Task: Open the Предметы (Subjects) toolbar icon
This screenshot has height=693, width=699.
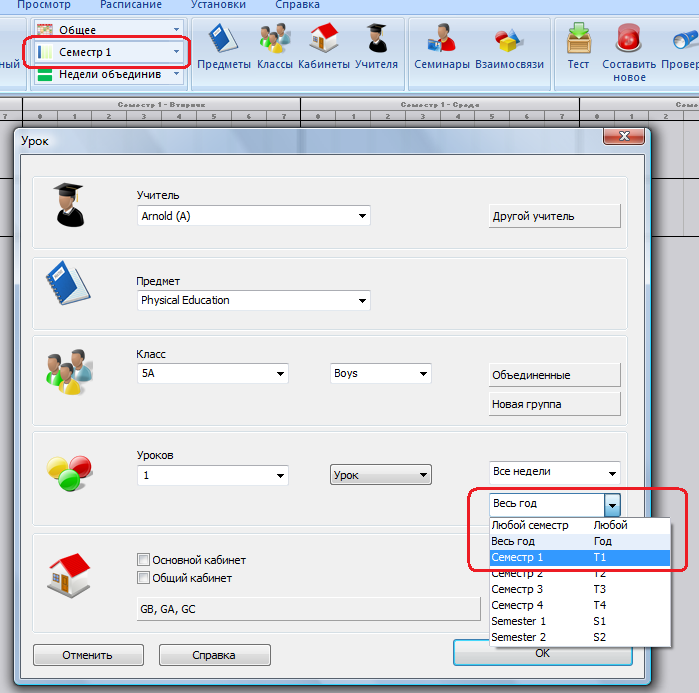Action: (223, 46)
